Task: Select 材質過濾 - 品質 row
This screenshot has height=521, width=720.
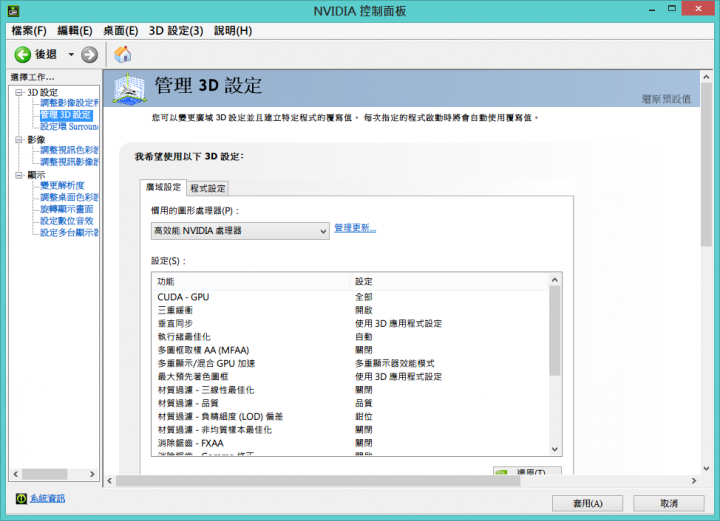Action: tap(350, 403)
